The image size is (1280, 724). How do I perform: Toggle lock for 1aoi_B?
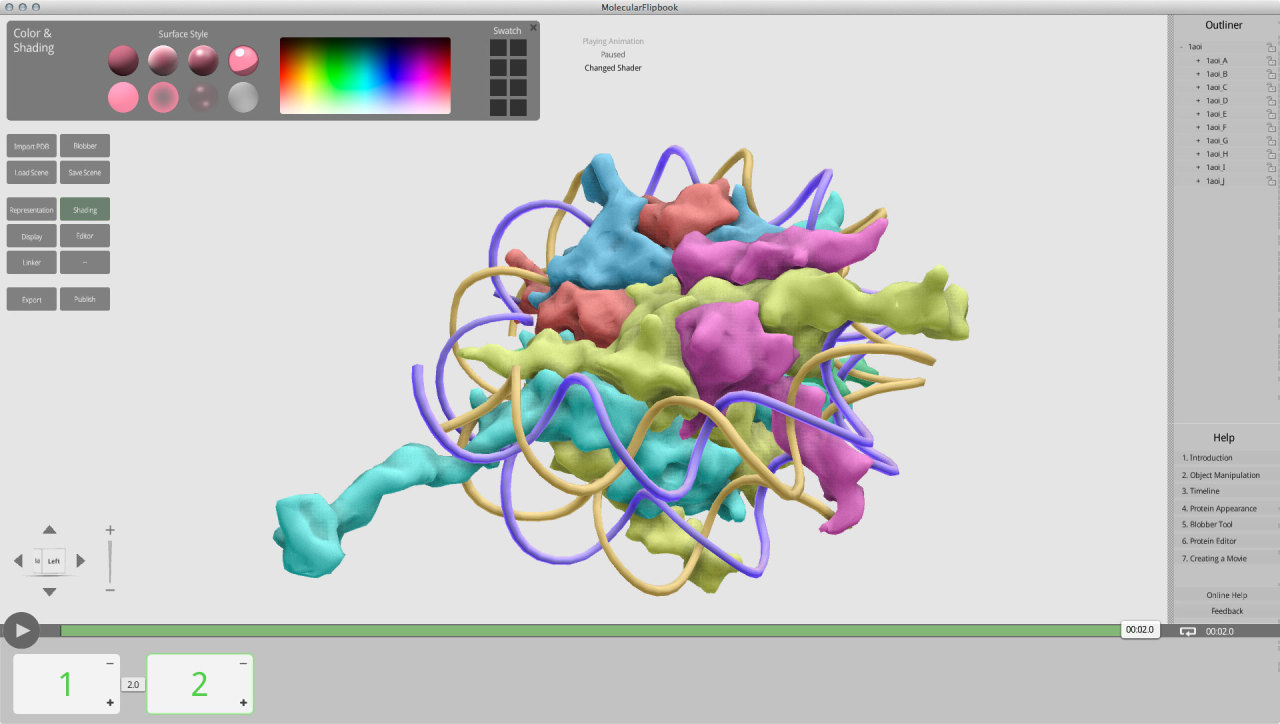(x=1271, y=74)
